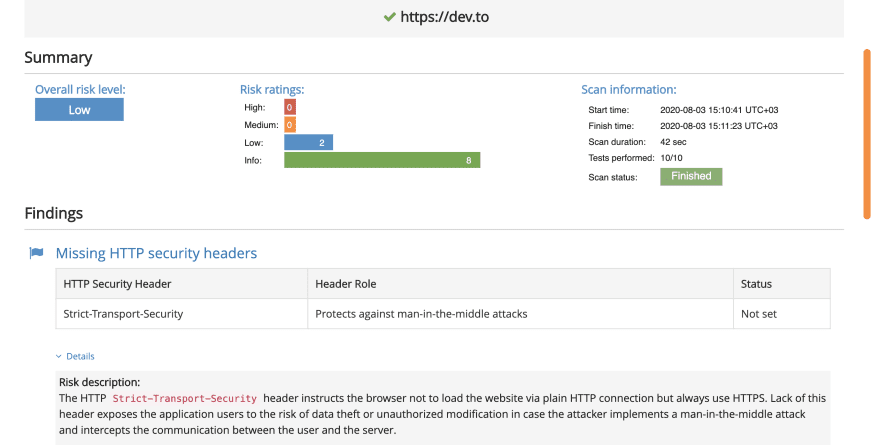Select the Strict-Transport-Security table cell
880x445 pixels.
coord(123,314)
